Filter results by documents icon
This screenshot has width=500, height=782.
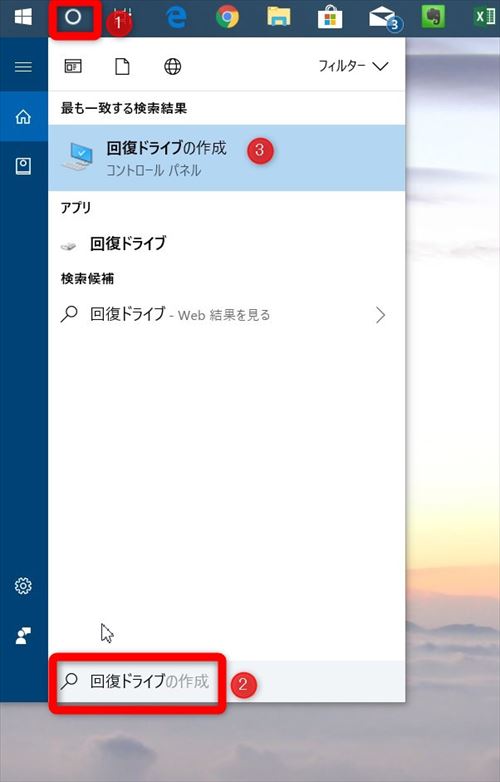(123, 66)
